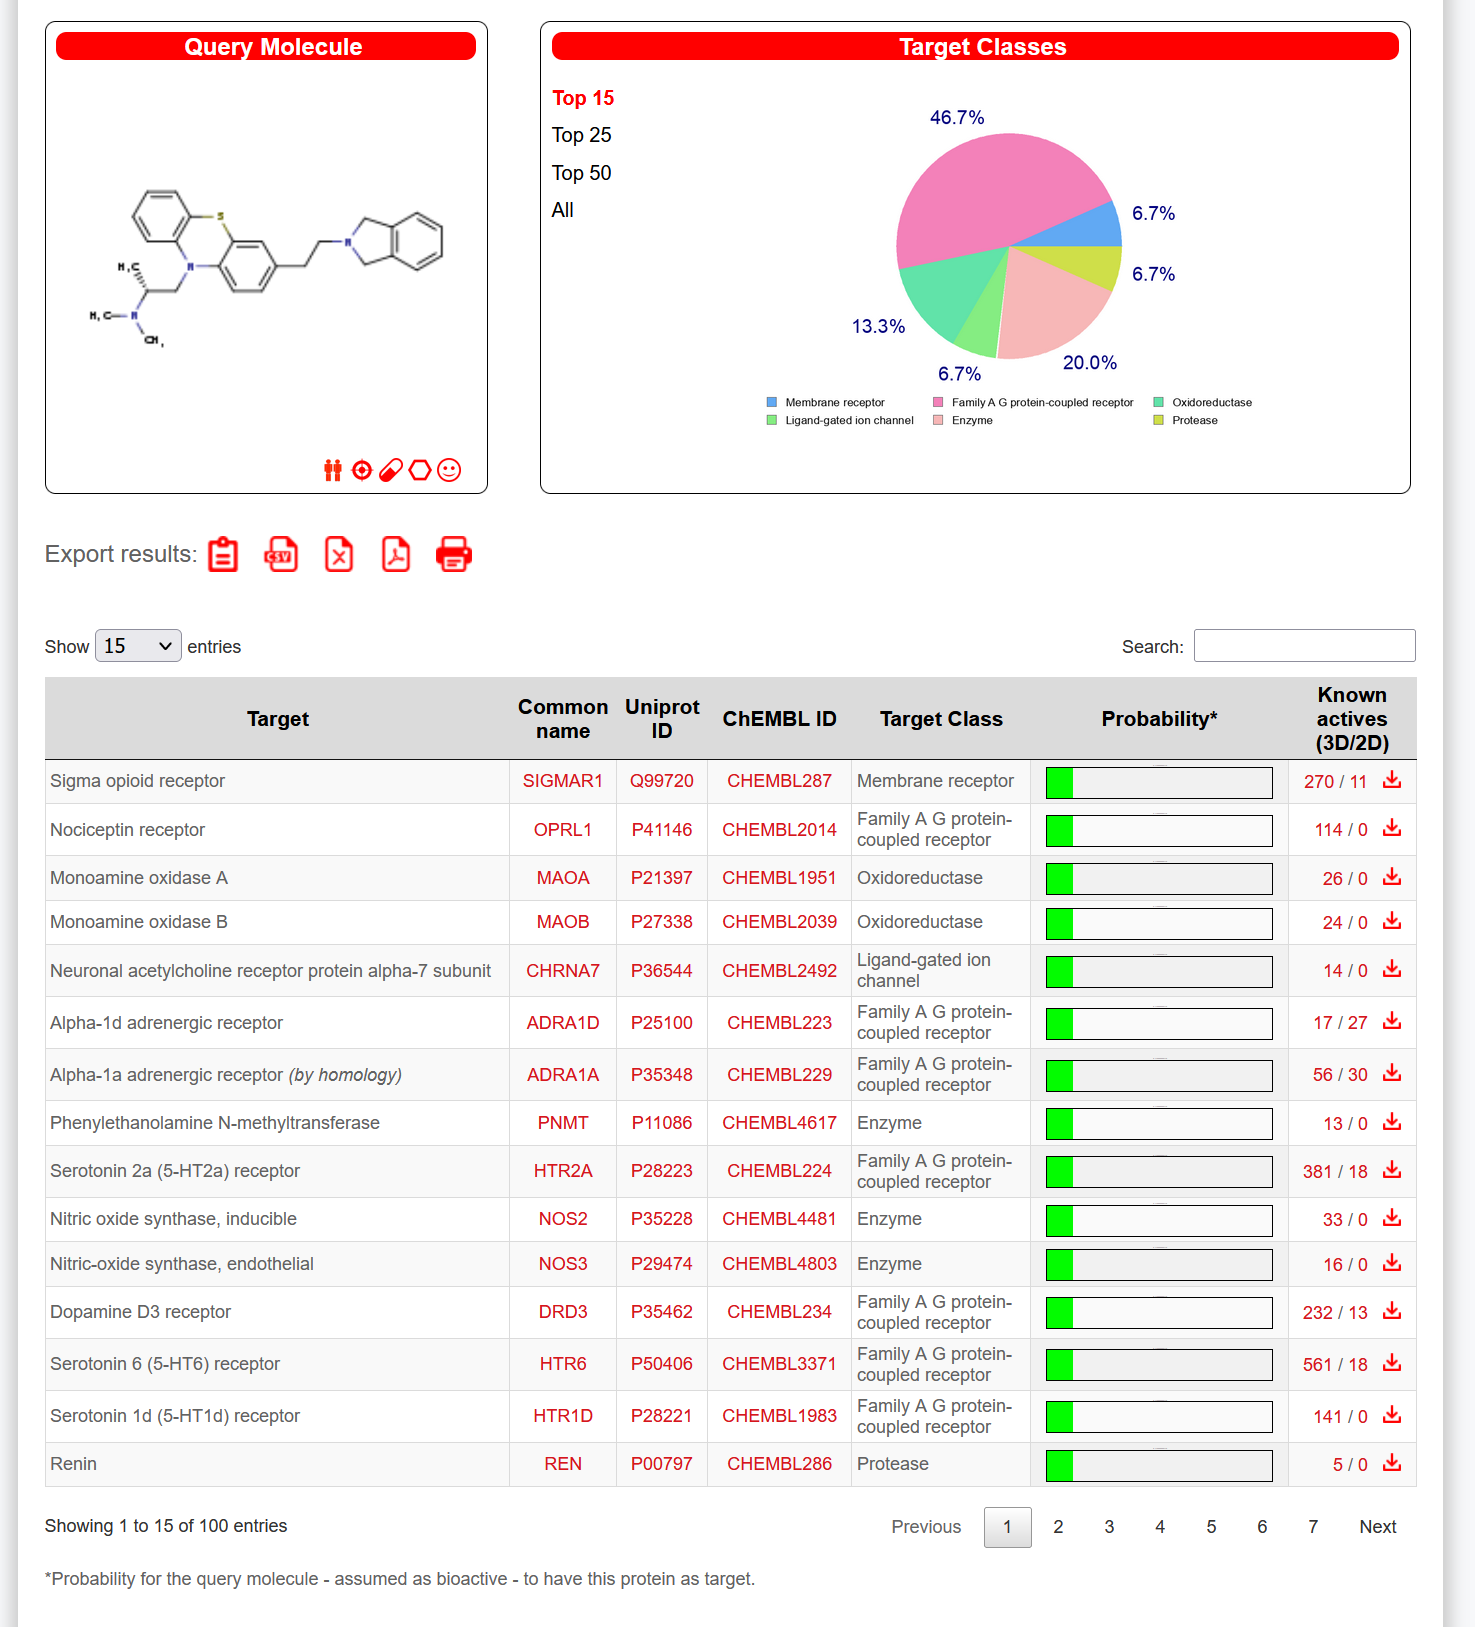Image resolution: width=1475 pixels, height=1627 pixels.
Task: Open MAOB common name link
Action: click(563, 922)
